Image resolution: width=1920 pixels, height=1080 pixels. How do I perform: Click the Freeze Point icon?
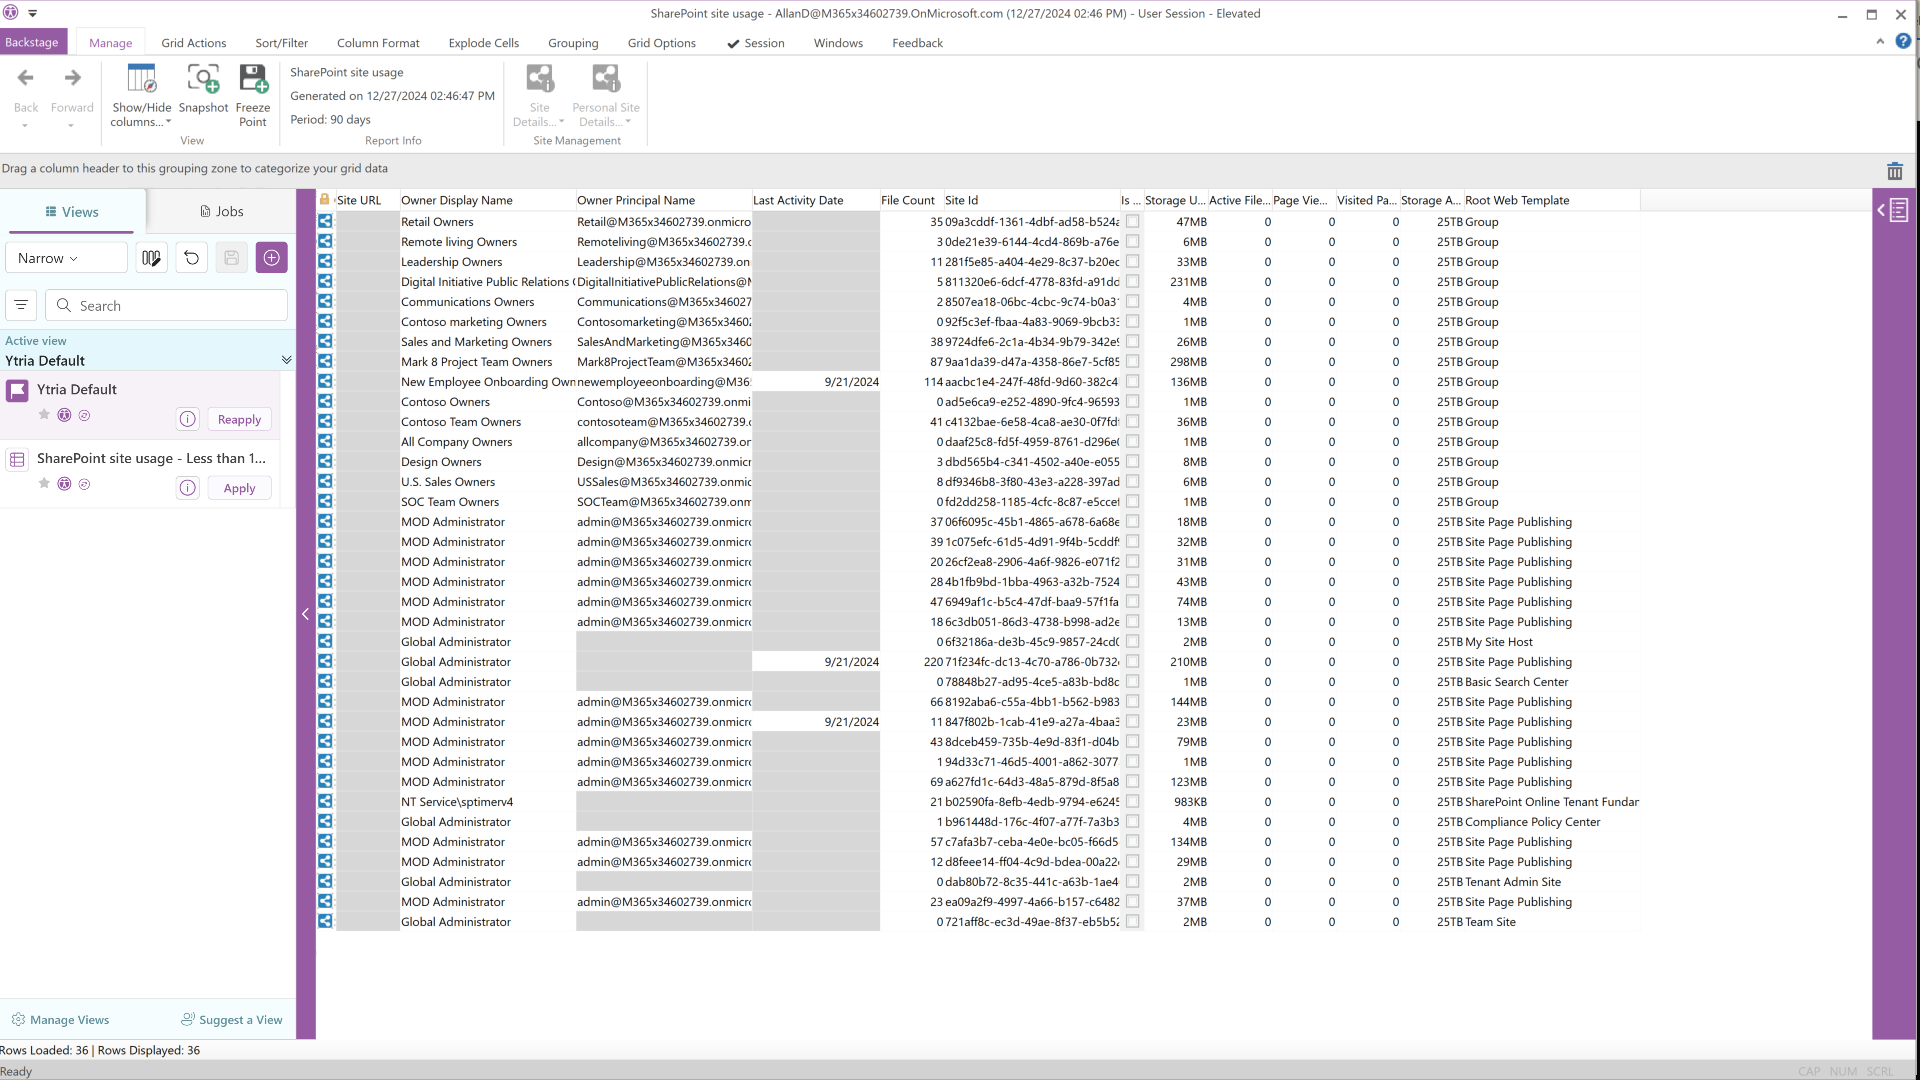[253, 80]
